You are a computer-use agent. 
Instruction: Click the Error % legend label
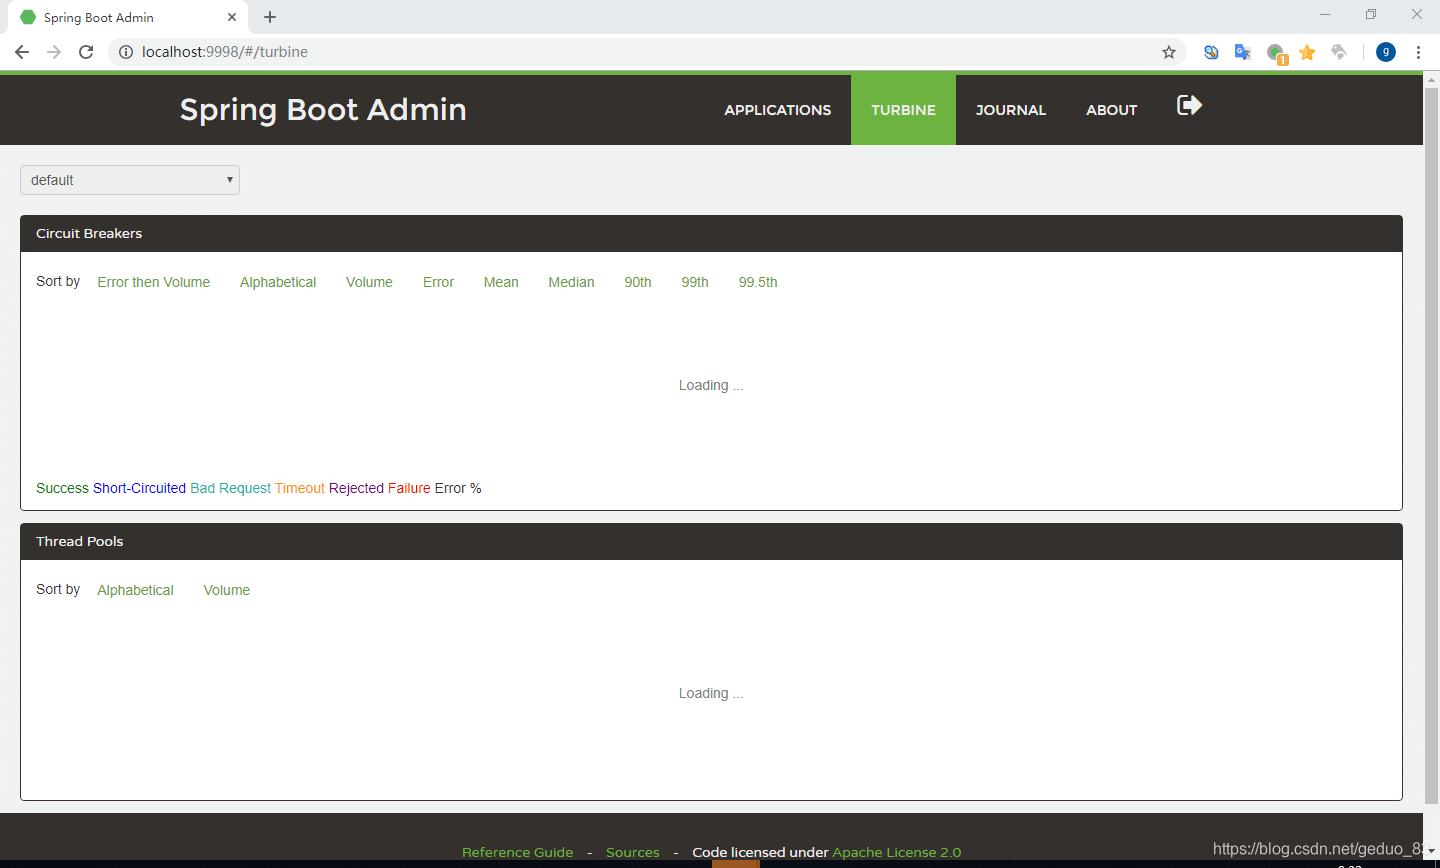[458, 488]
